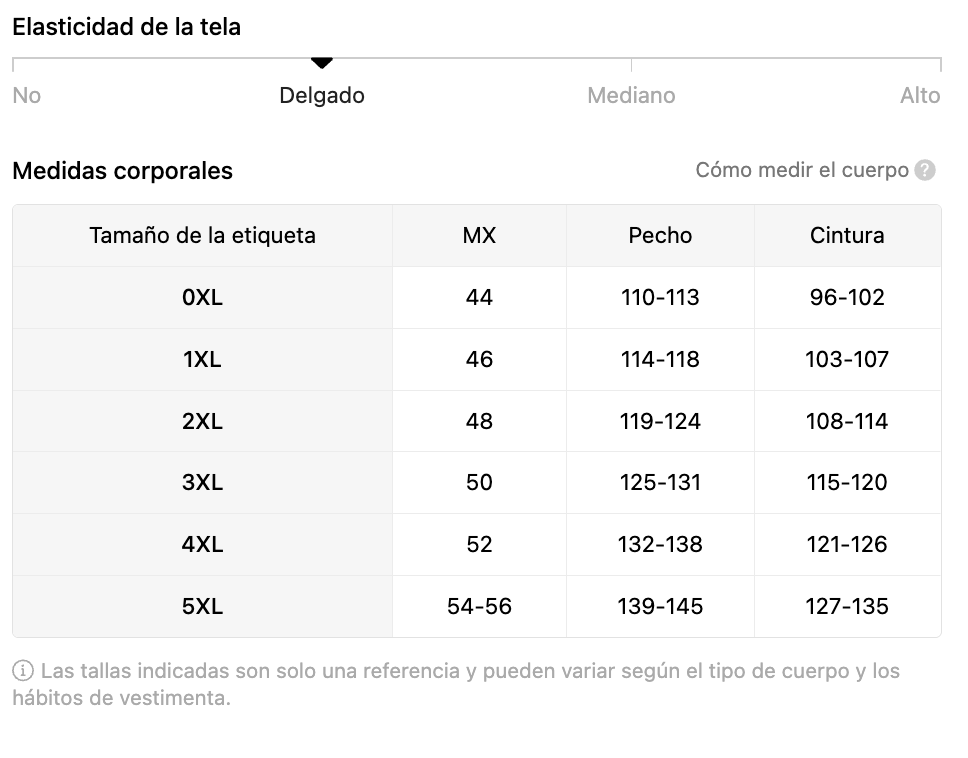The width and height of the screenshot is (968, 758).
Task: Click the Medidas corporales heading
Action: coord(123,170)
